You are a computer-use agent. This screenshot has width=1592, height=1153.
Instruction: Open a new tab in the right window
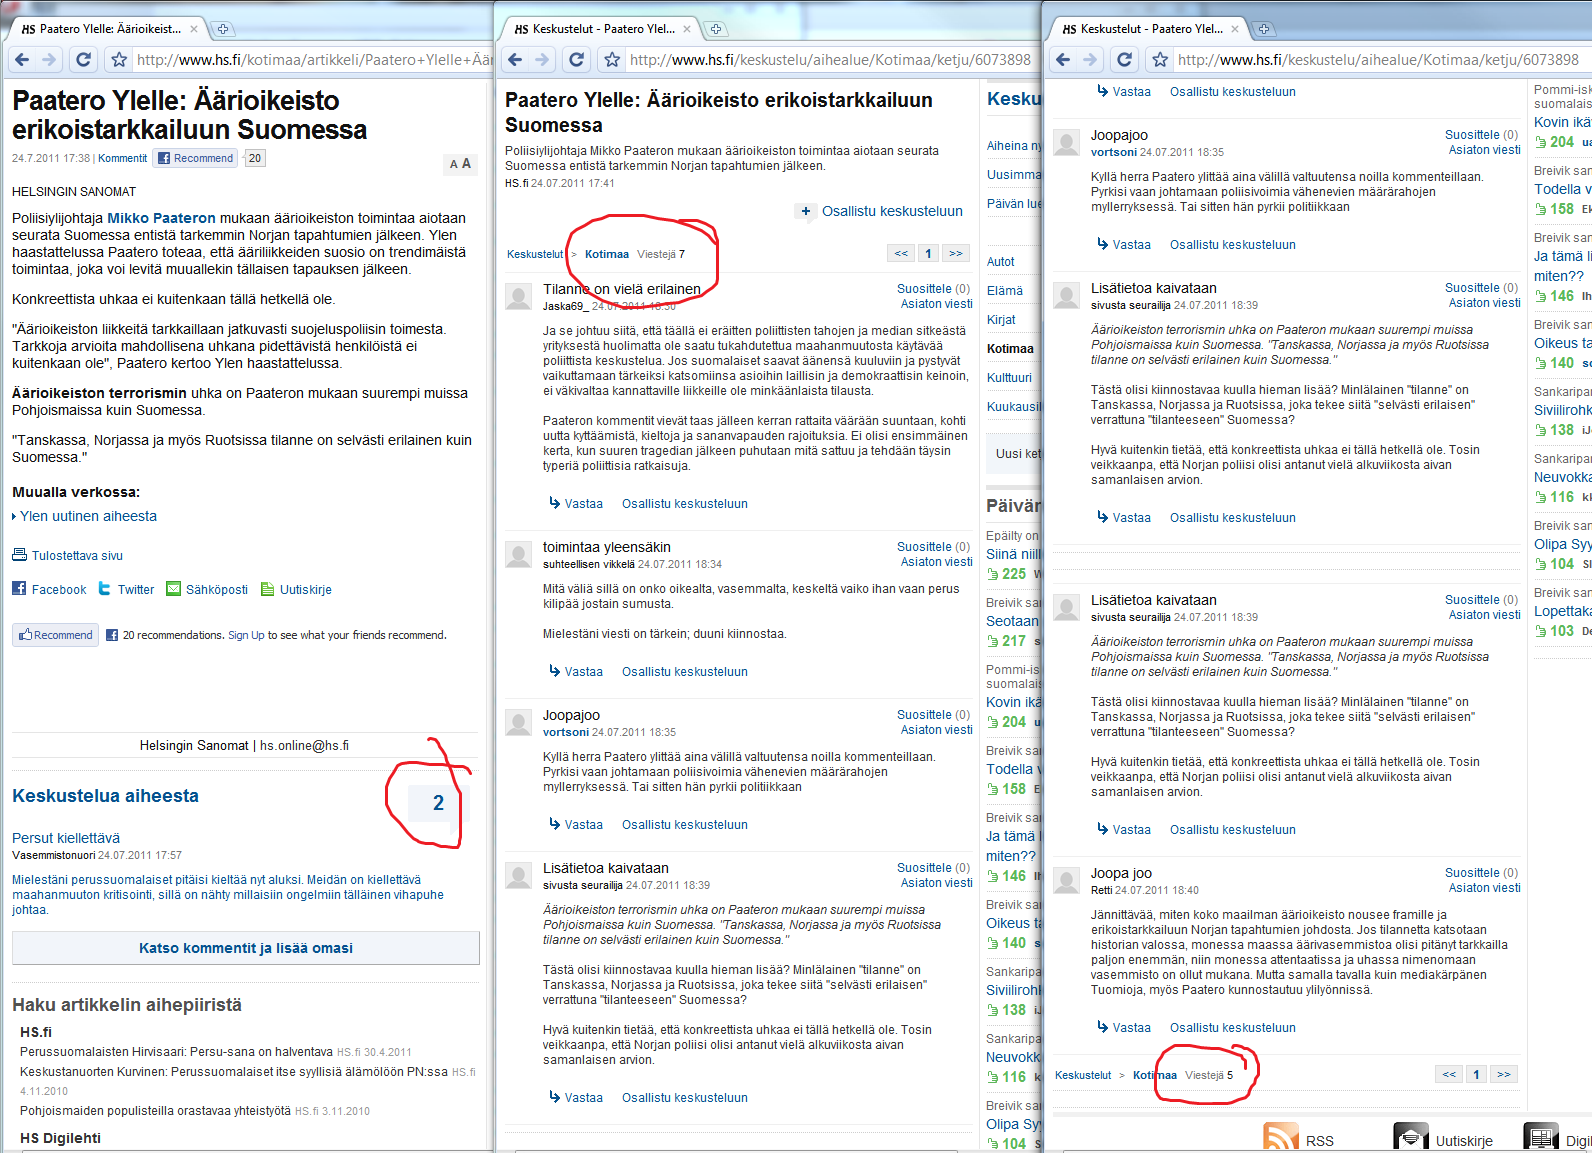tap(1264, 29)
